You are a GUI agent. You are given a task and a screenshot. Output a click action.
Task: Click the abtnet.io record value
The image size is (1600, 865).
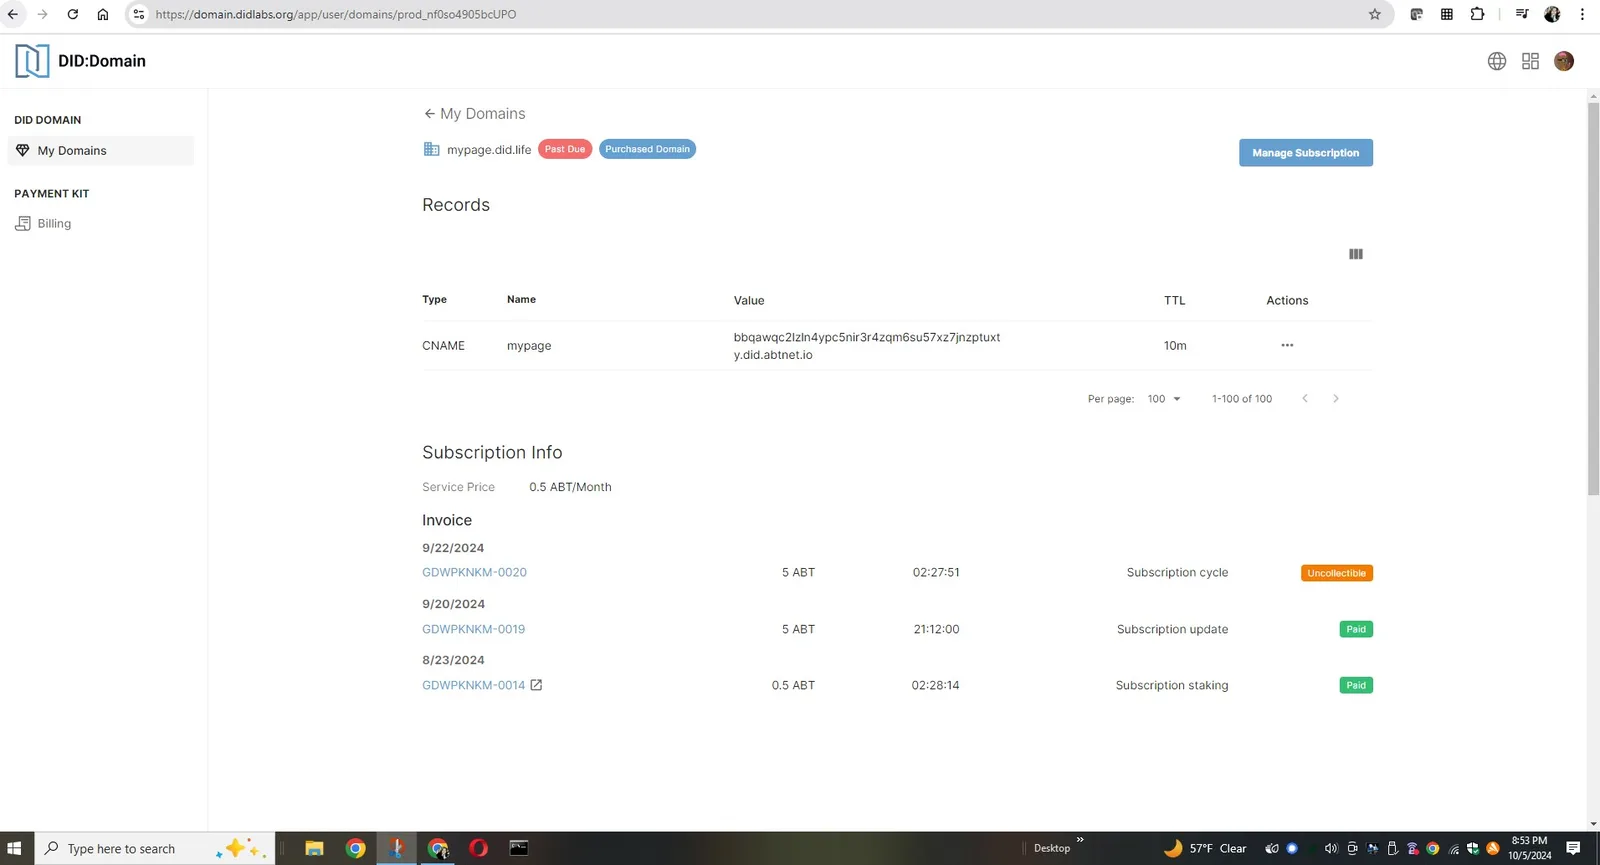(867, 346)
